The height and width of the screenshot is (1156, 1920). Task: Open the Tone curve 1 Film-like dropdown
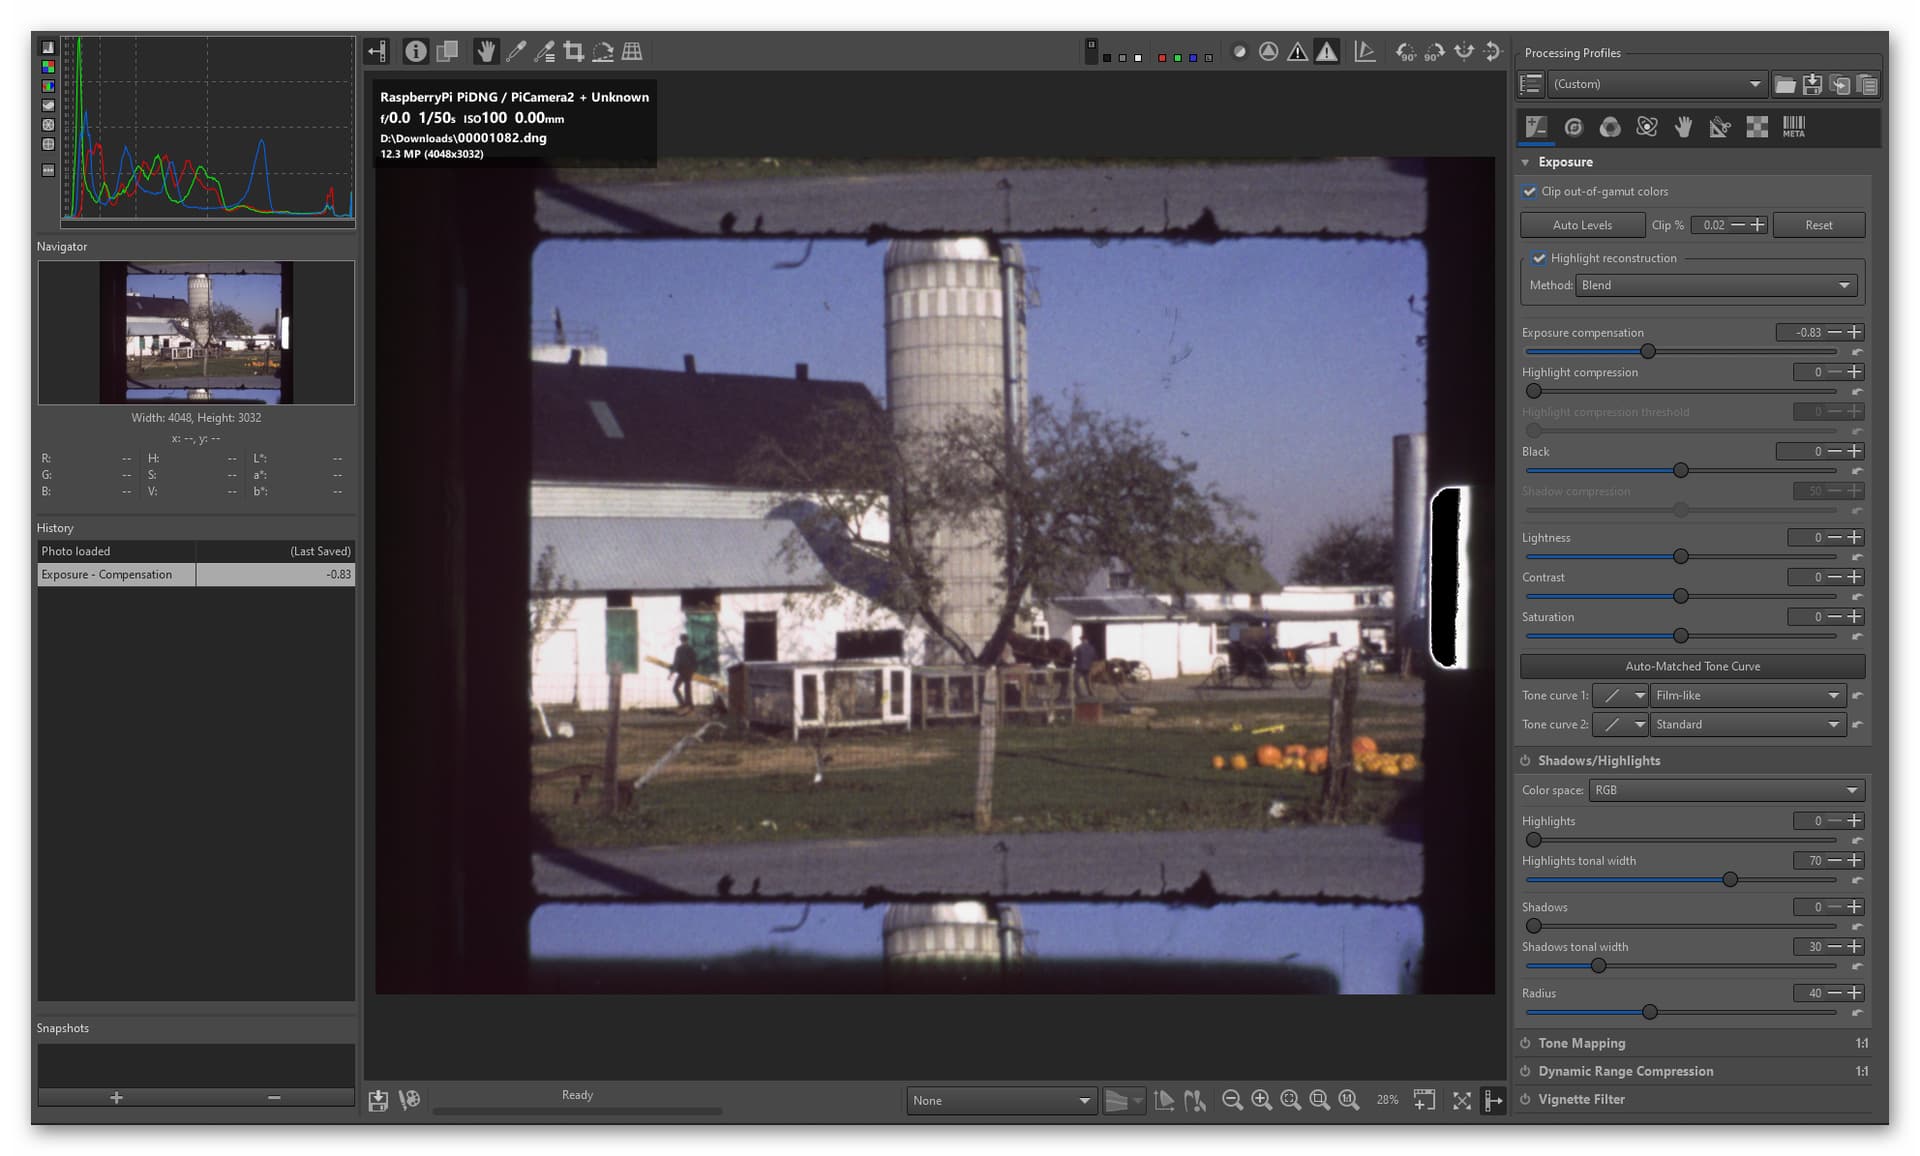(x=1747, y=695)
